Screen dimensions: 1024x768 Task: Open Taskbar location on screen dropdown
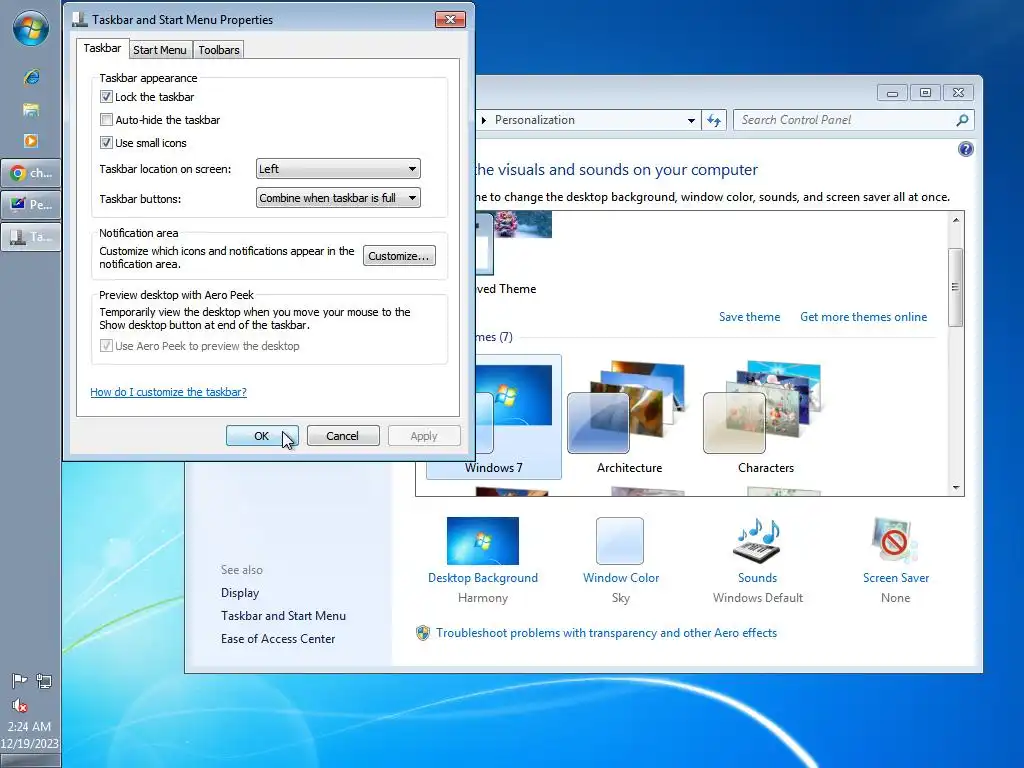pyautogui.click(x=338, y=168)
